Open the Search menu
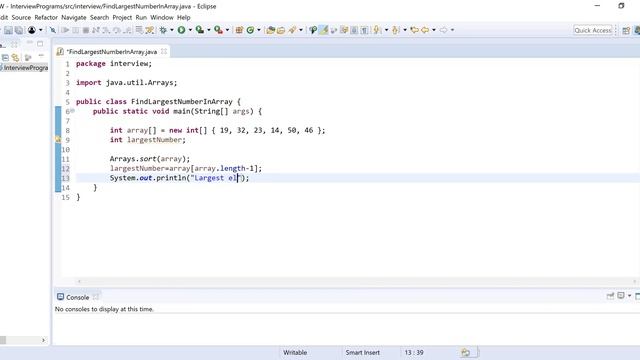This screenshot has height=360, width=640. pos(100,18)
